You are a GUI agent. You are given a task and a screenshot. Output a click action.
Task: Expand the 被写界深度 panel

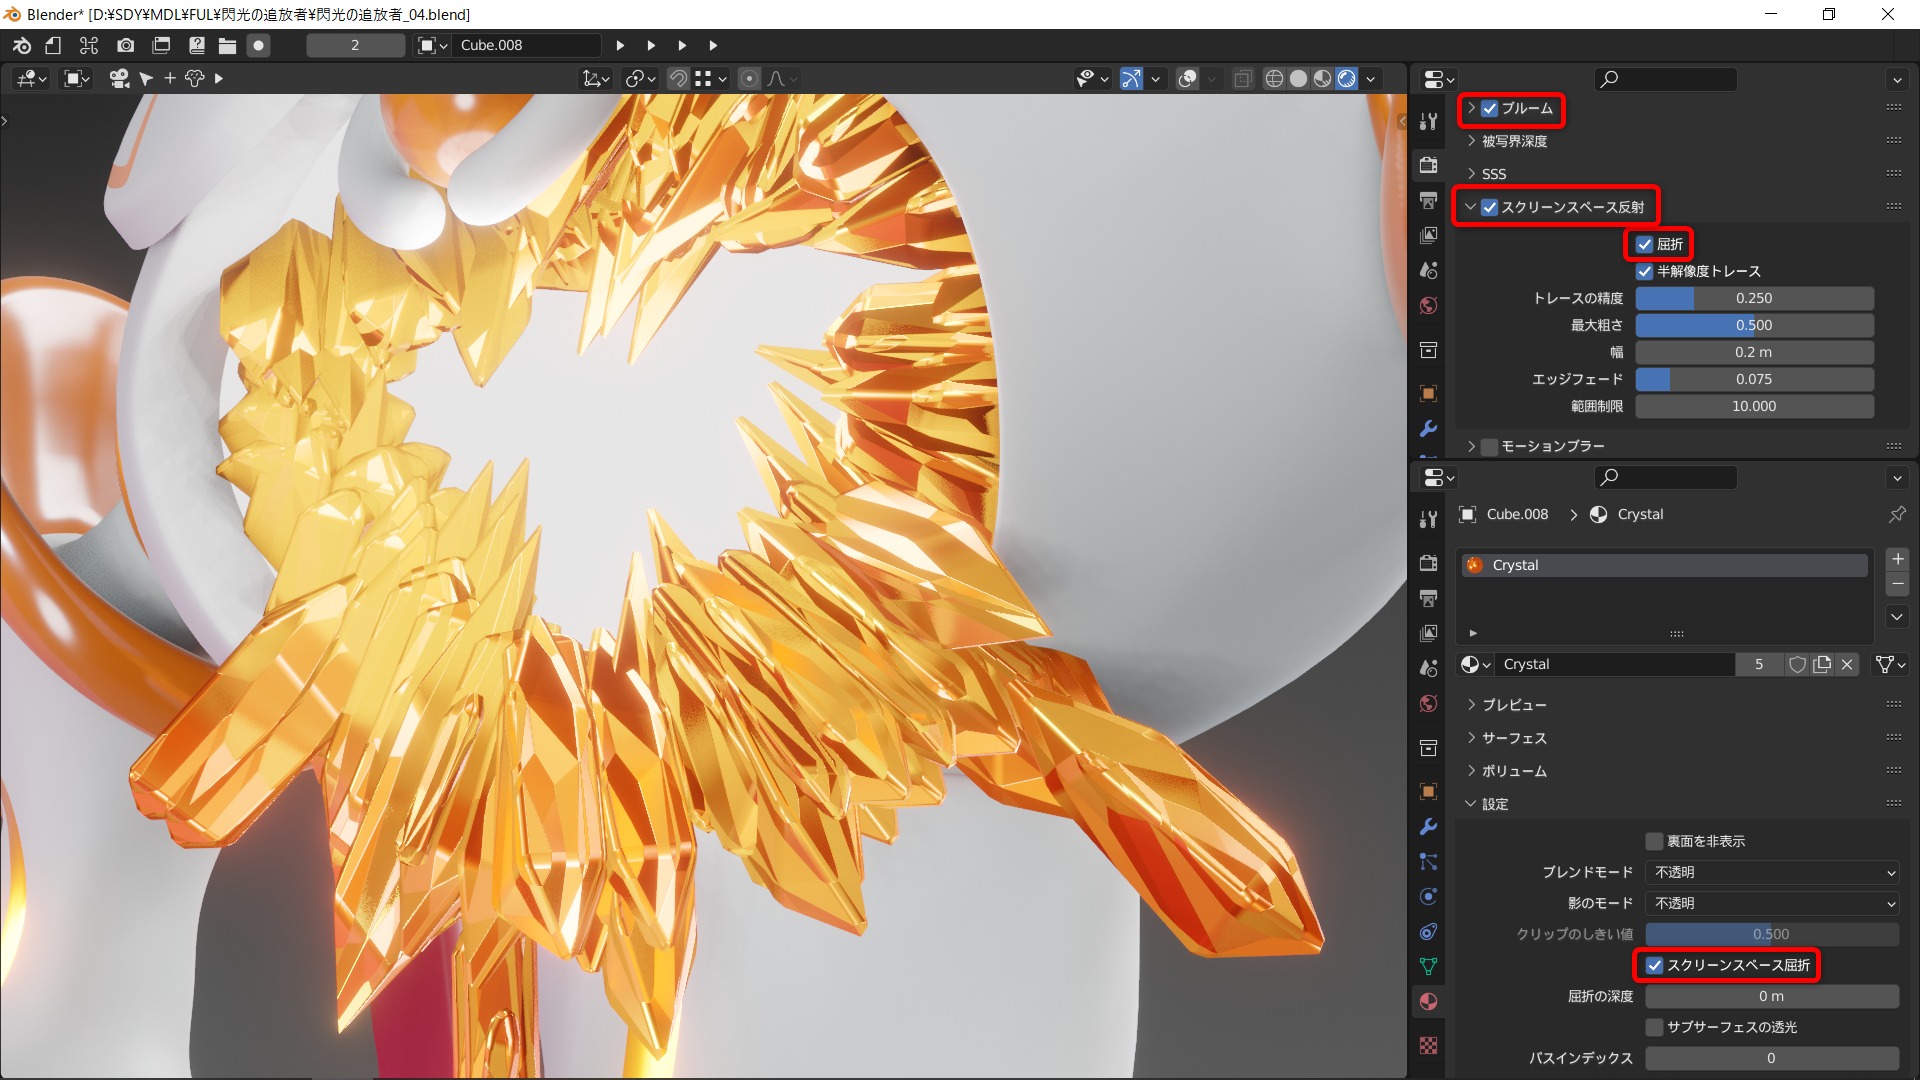click(x=1514, y=141)
